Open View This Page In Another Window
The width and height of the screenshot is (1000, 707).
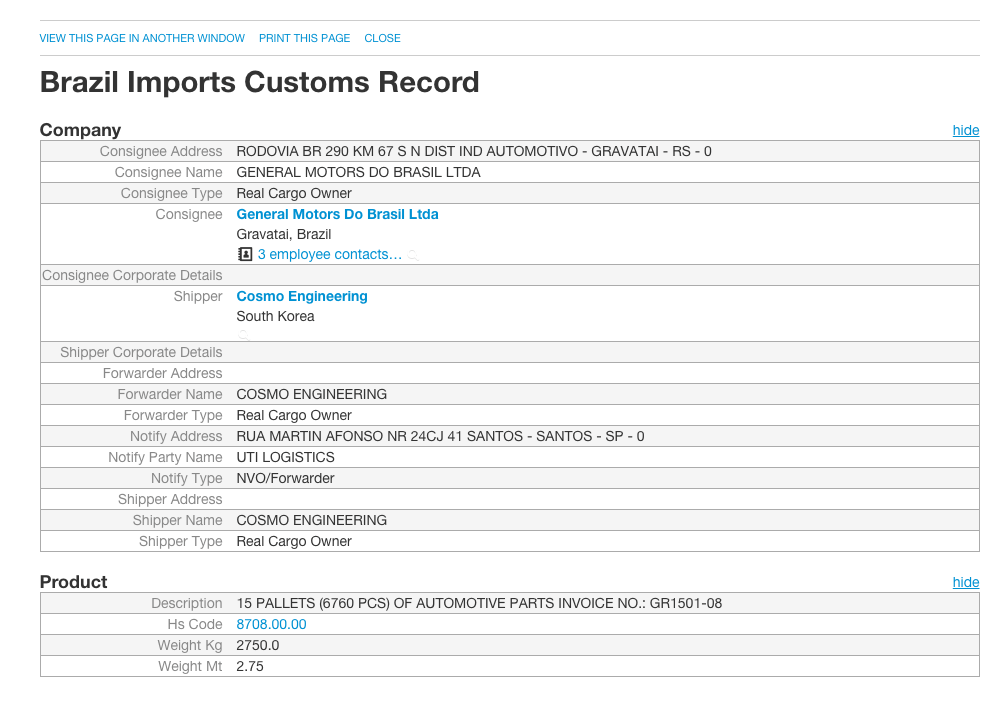pos(142,38)
